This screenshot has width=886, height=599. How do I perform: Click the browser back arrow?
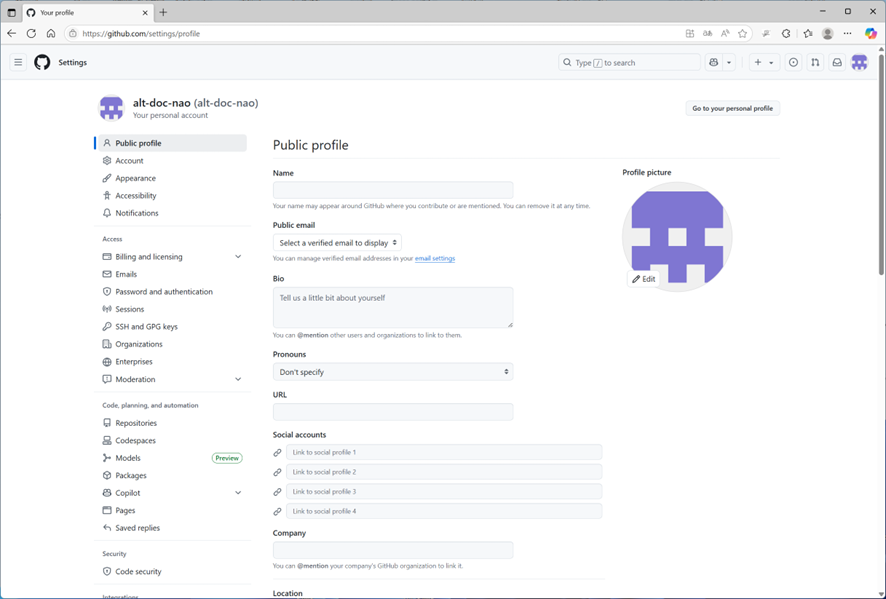12,33
